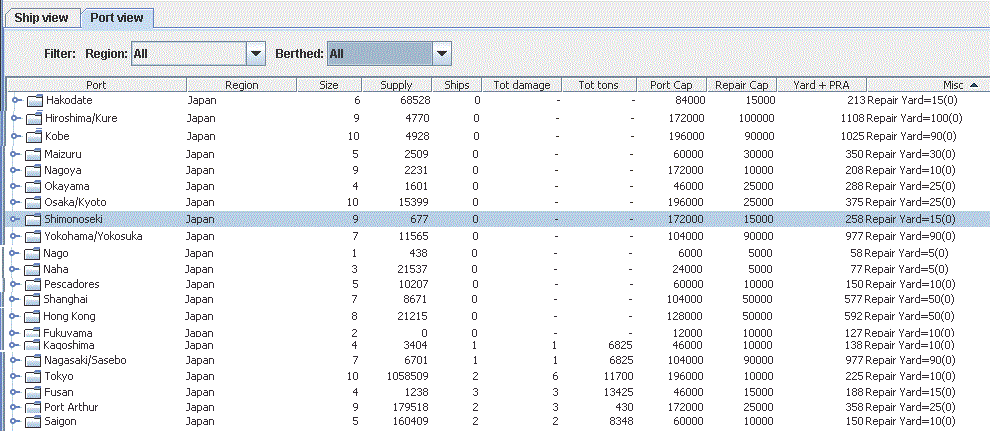Viewport: 990px width, 439px height.
Task: Expand the Hakodate port node
Action: [16, 100]
